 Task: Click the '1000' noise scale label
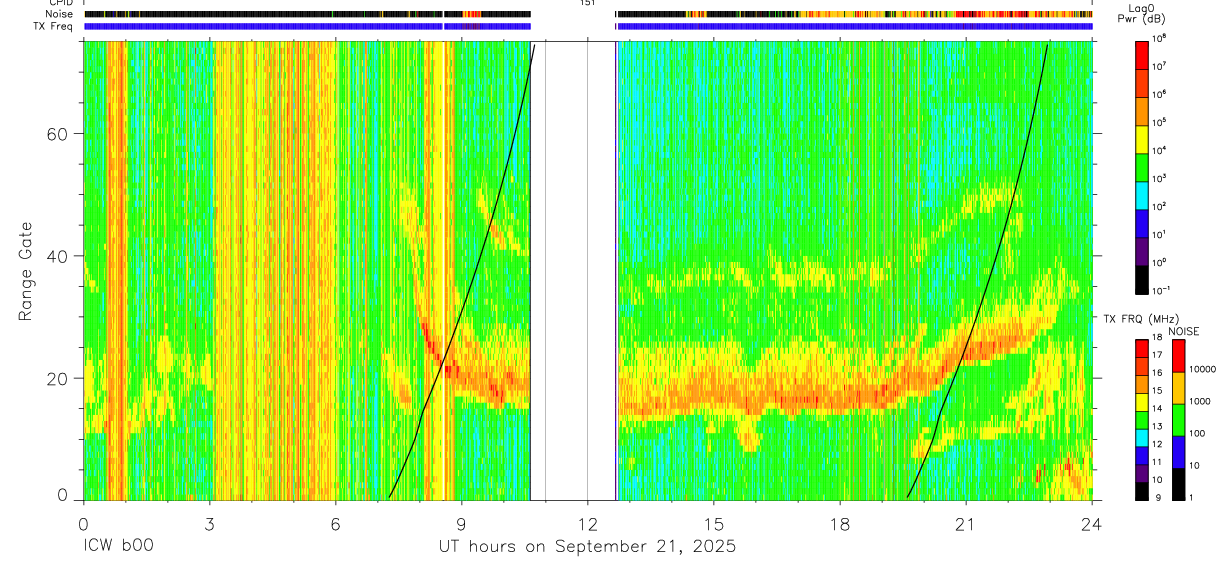click(1198, 402)
